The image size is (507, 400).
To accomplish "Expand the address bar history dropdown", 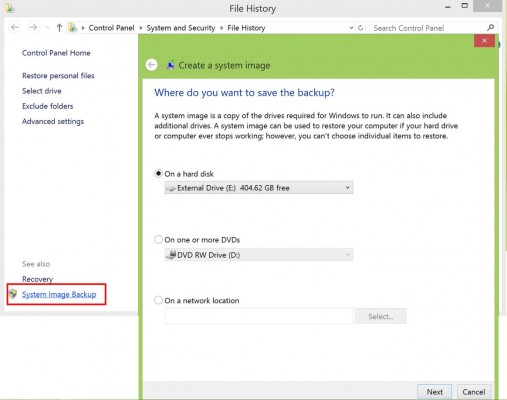I will click(351, 28).
